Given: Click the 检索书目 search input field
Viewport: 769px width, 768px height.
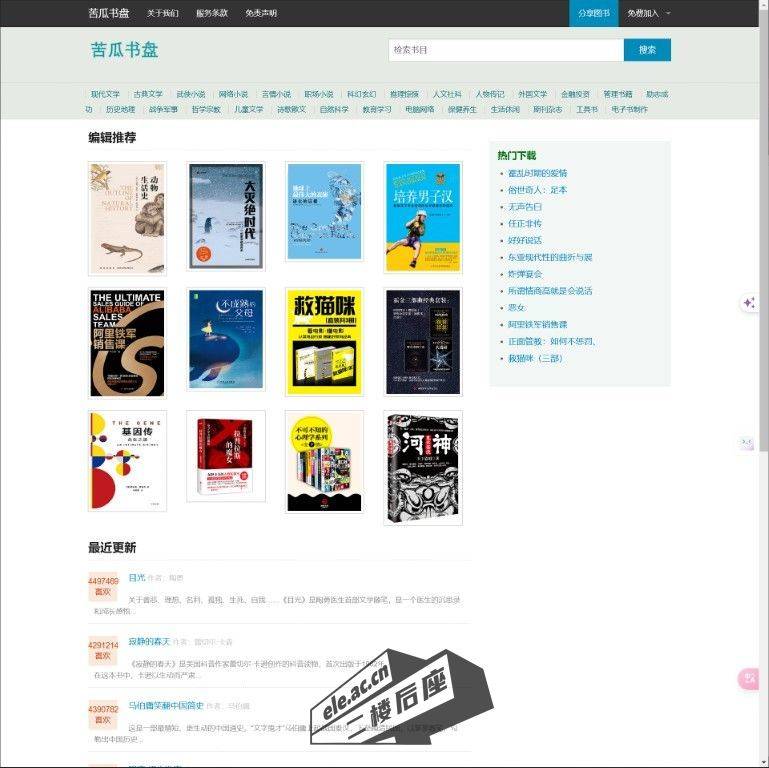Looking at the screenshot, I should coord(505,50).
